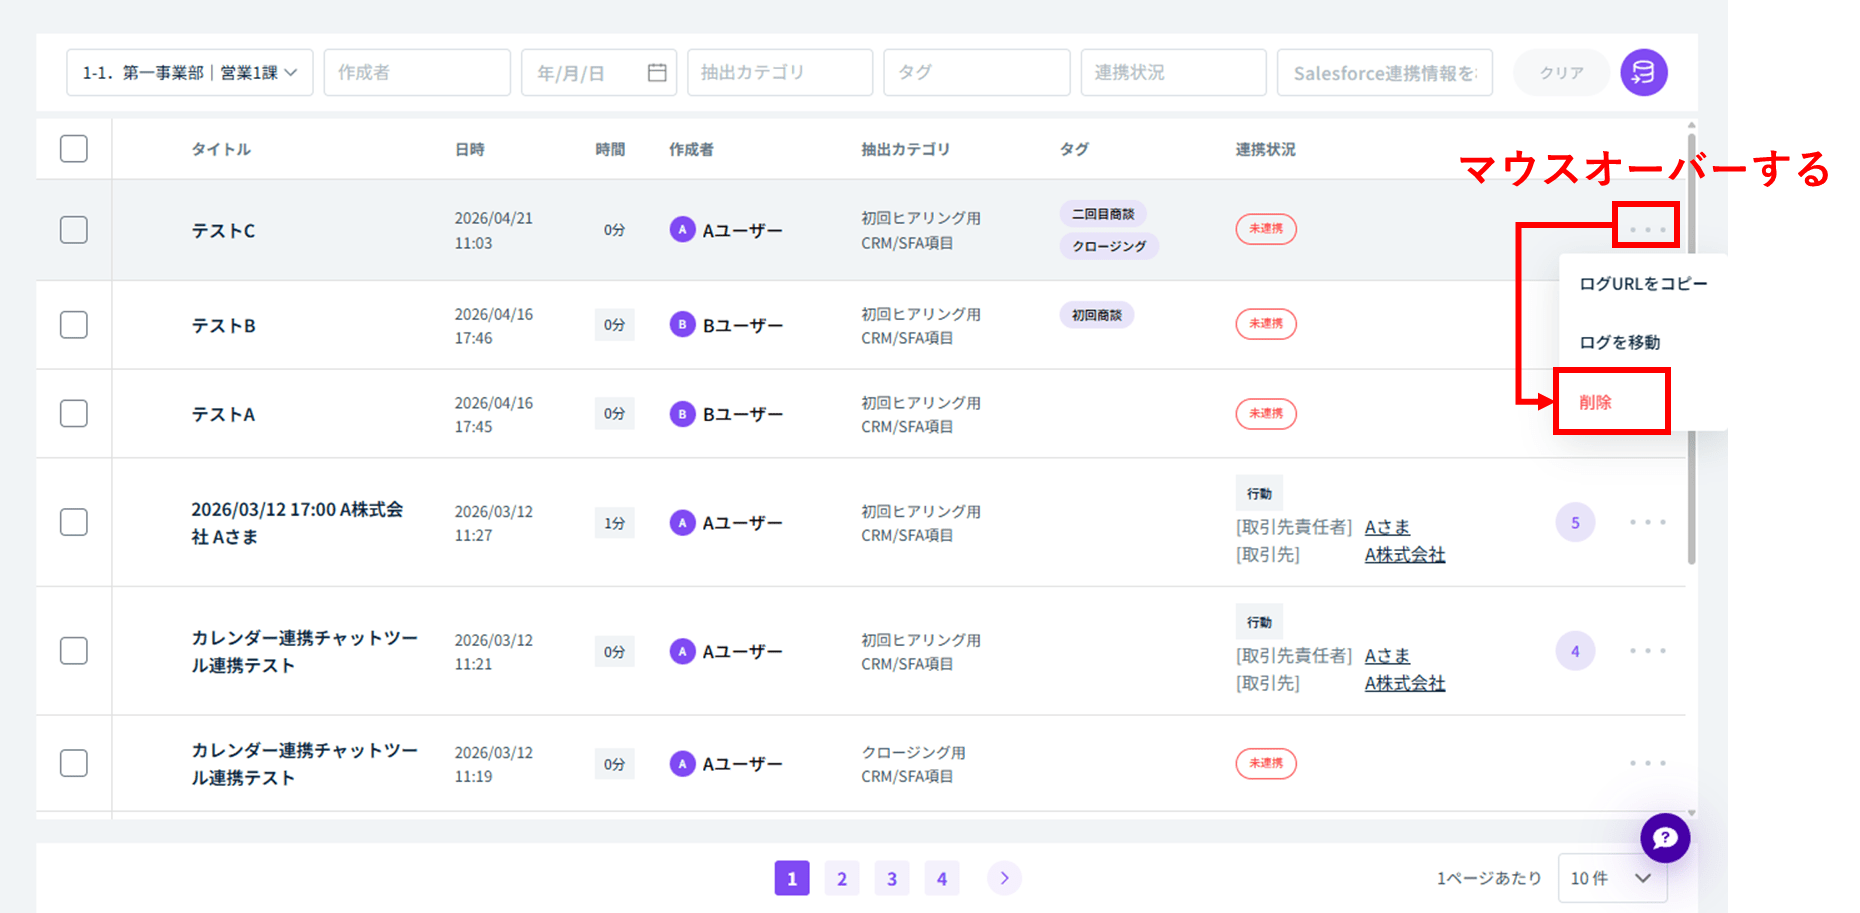The height and width of the screenshot is (913, 1860).
Task: Click the purple database icon button
Action: pyautogui.click(x=1643, y=73)
